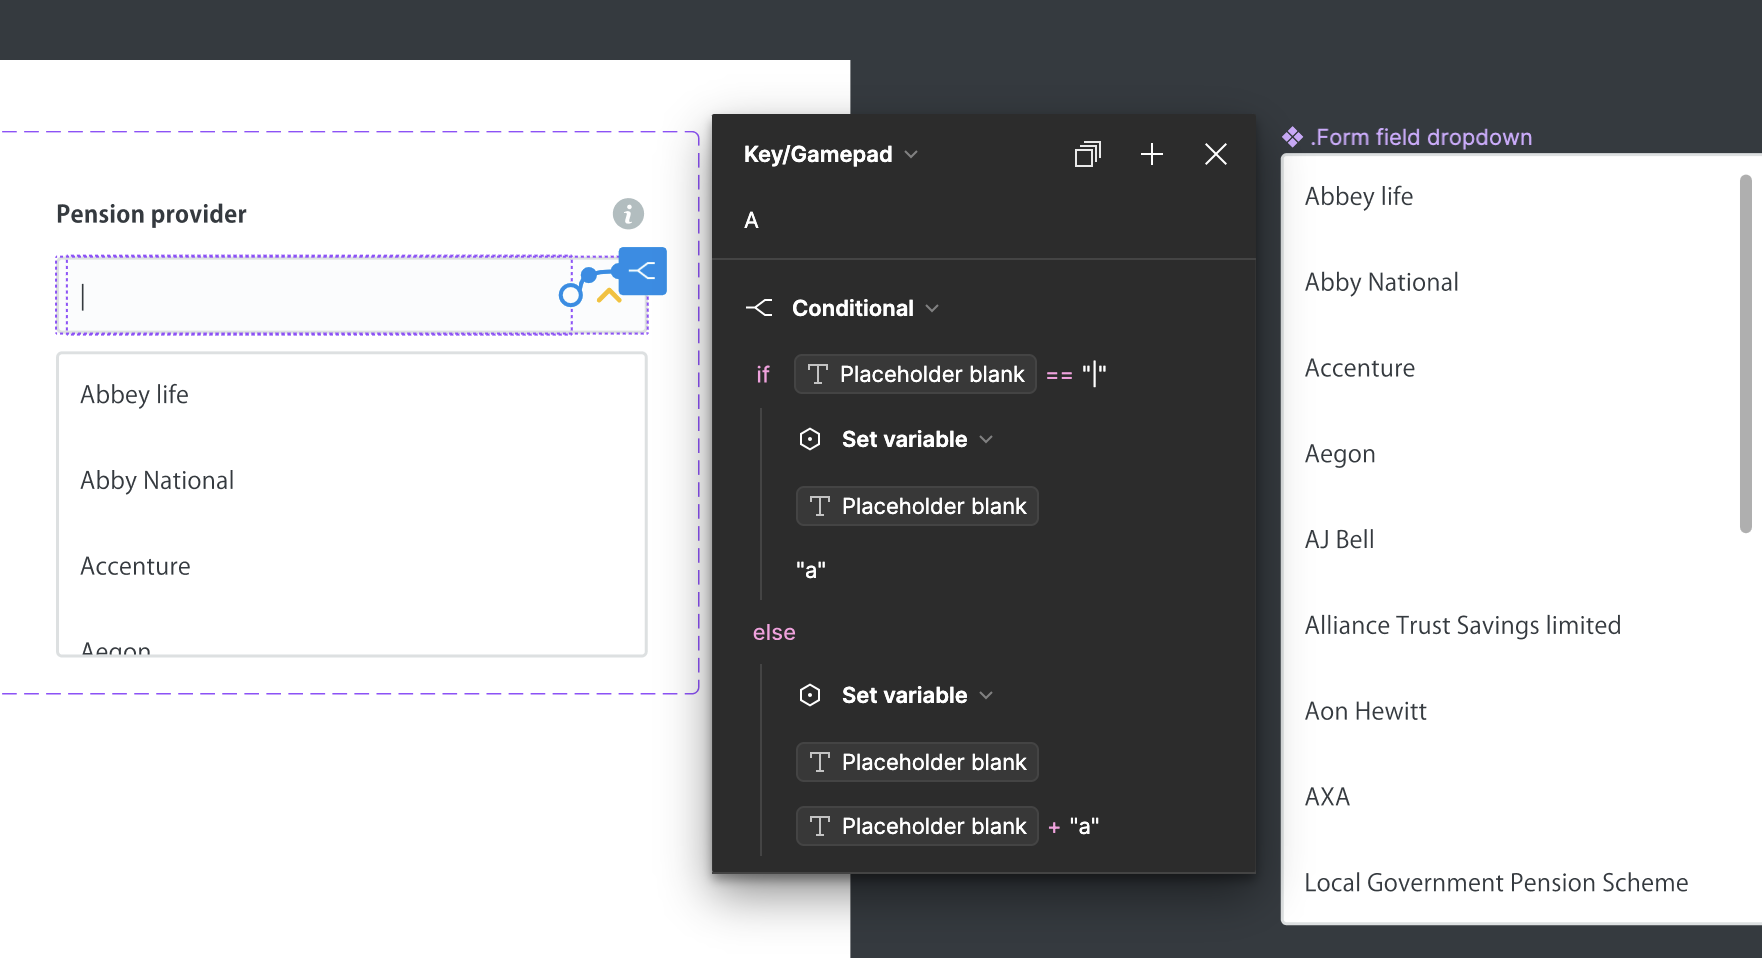Image resolution: width=1762 pixels, height=958 pixels.
Task: Click the Conditional branch icon
Action: (759, 308)
